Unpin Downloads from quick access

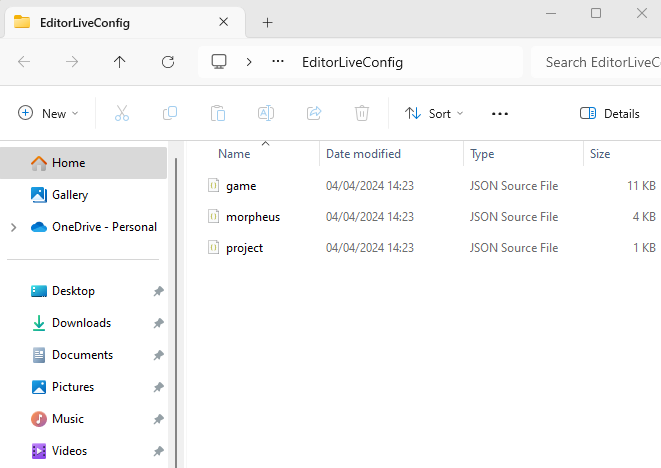[158, 323]
